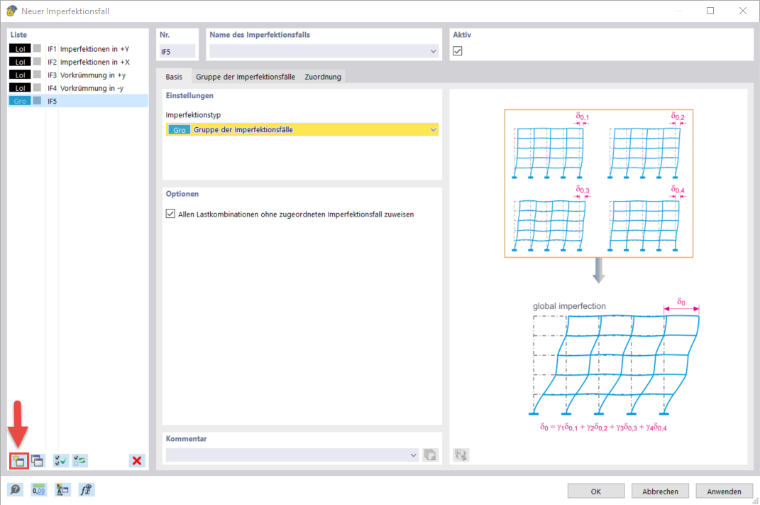Open the formula script icon
This screenshot has width=760, height=505.
(86, 490)
